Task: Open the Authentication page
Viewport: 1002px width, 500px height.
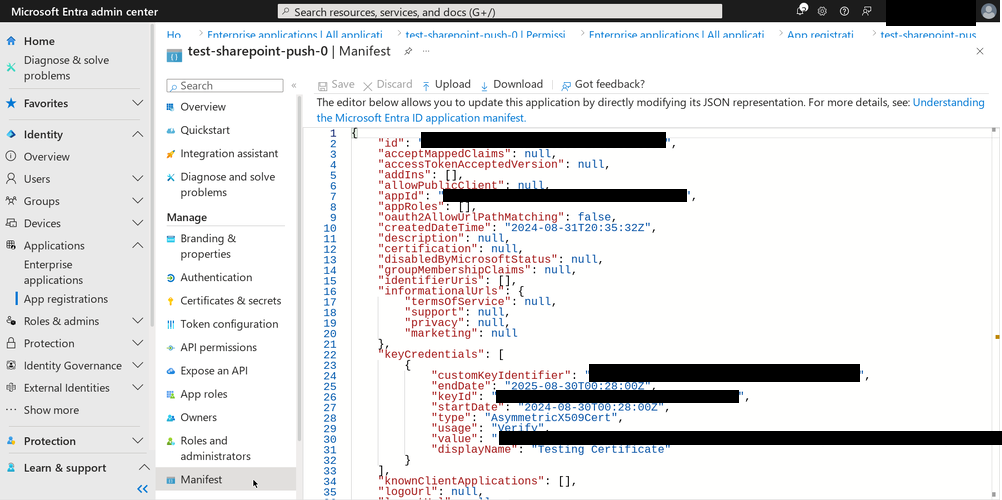Action: [x=216, y=277]
